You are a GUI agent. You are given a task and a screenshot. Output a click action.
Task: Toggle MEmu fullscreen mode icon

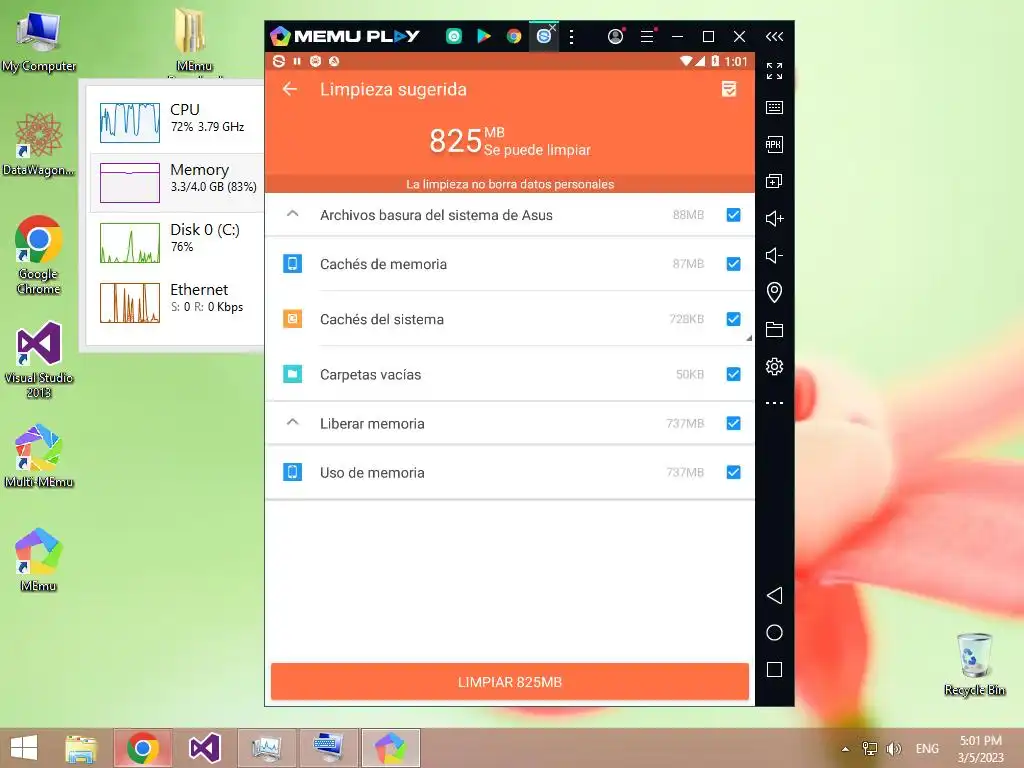click(775, 71)
